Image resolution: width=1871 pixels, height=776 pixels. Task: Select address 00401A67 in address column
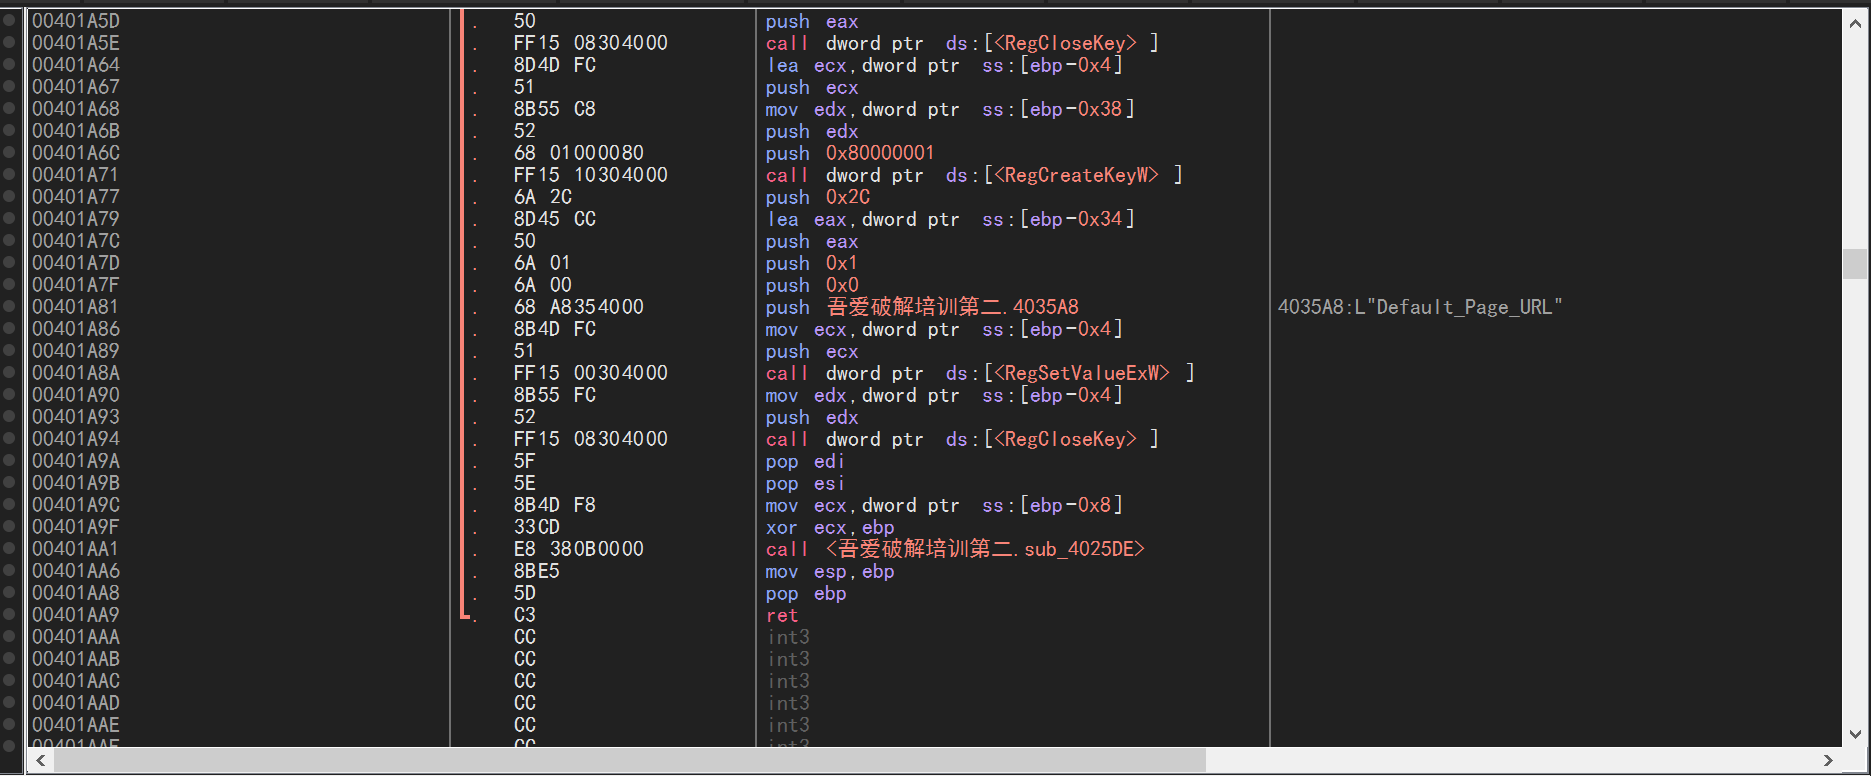(76, 87)
